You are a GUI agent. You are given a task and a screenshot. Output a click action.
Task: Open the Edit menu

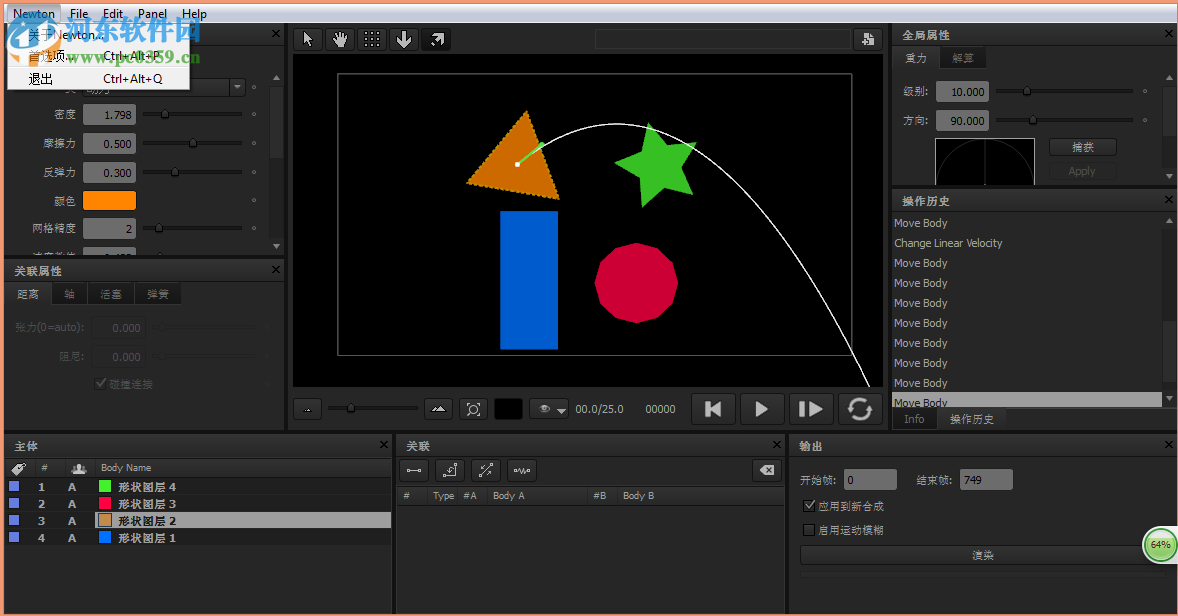pos(112,13)
